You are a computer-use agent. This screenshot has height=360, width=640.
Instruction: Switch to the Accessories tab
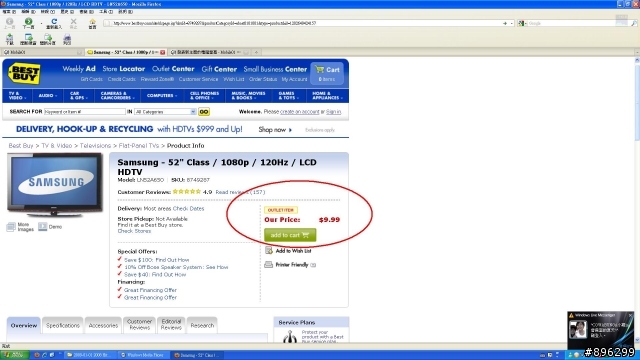pos(103,325)
